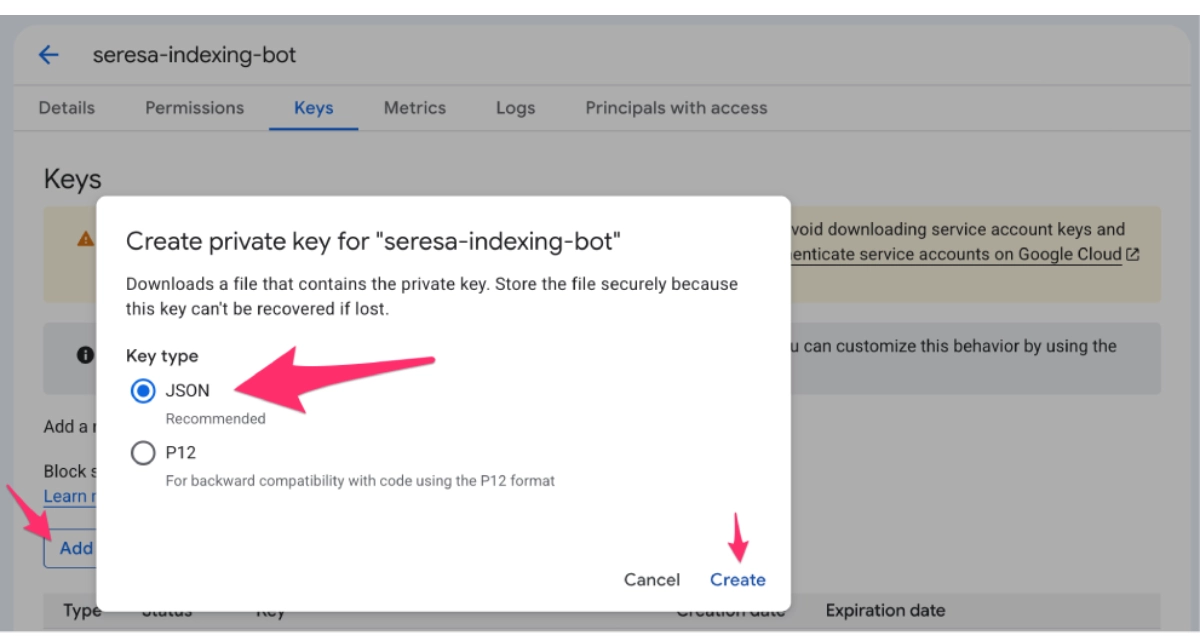1200x644 pixels.
Task: Select the JSON key type radio button
Action: [x=143, y=391]
